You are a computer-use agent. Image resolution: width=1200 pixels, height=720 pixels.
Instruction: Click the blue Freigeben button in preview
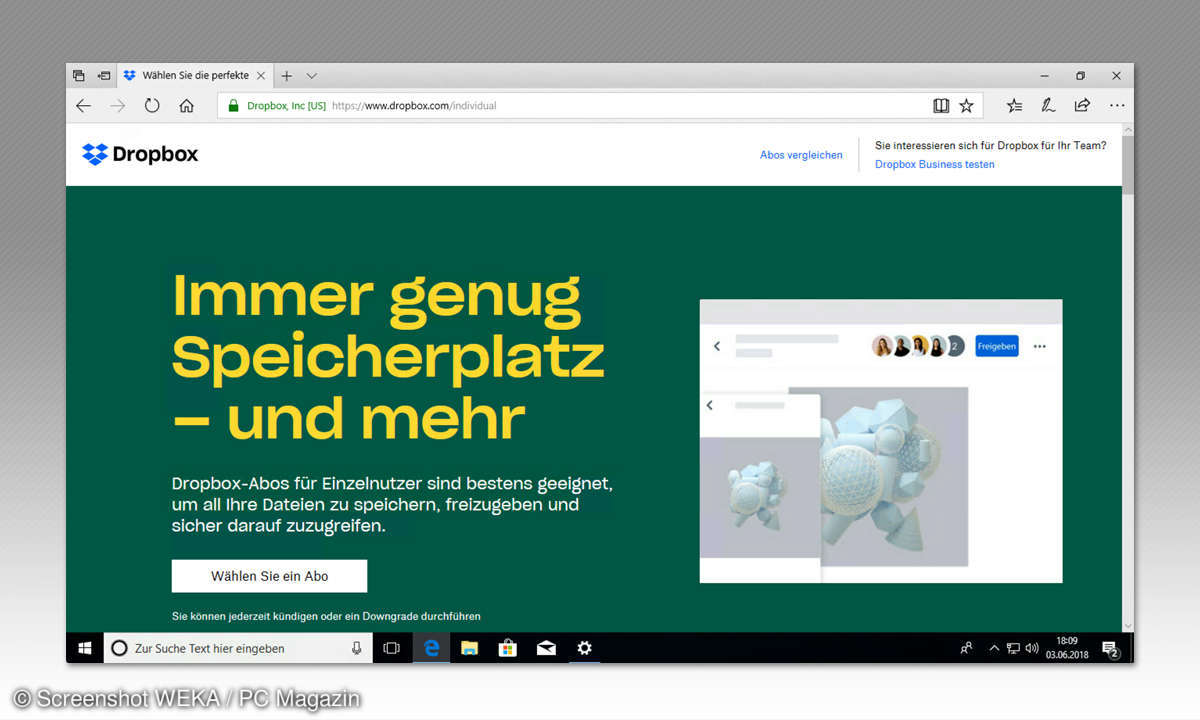point(997,346)
